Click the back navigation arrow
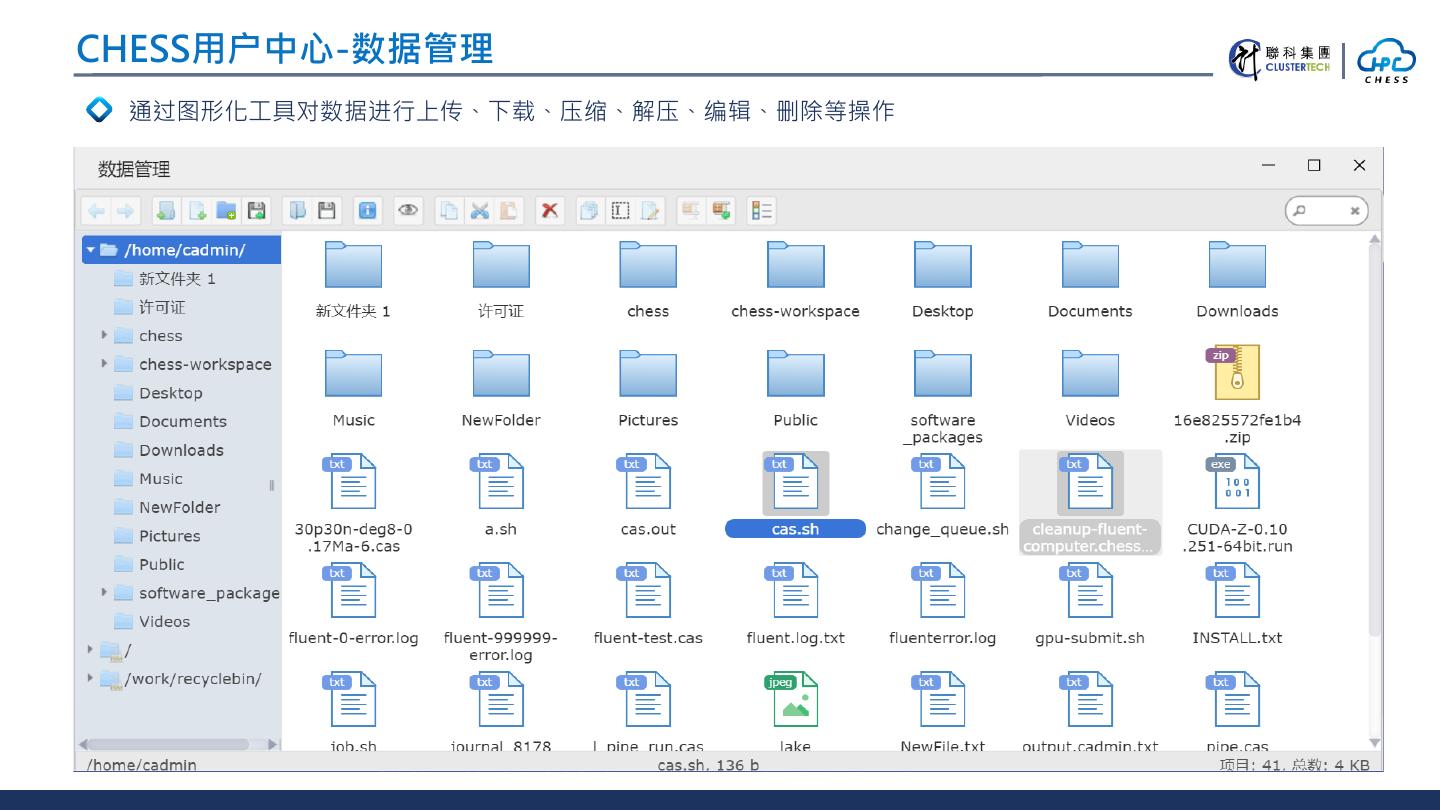This screenshot has height=810, width=1440. 96,211
